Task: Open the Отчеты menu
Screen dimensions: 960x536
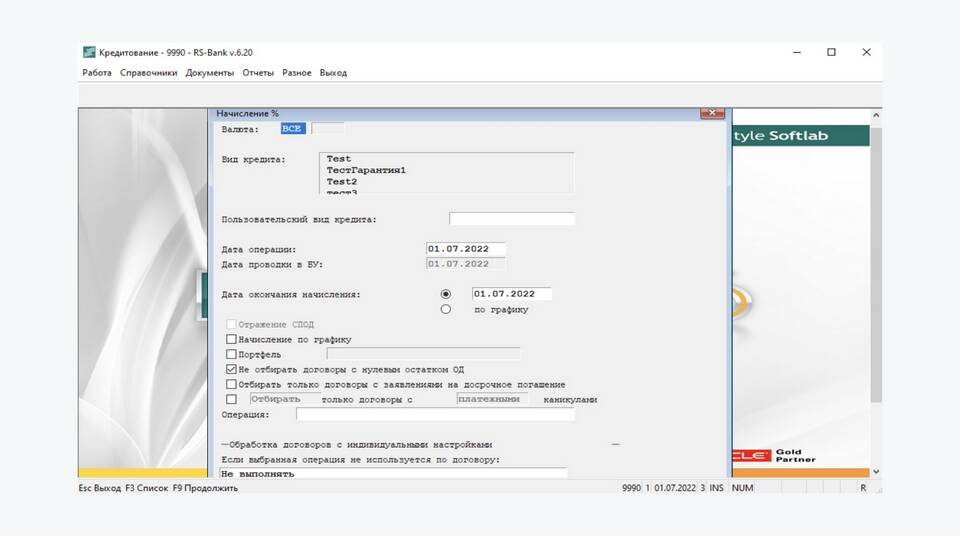Action: click(258, 73)
